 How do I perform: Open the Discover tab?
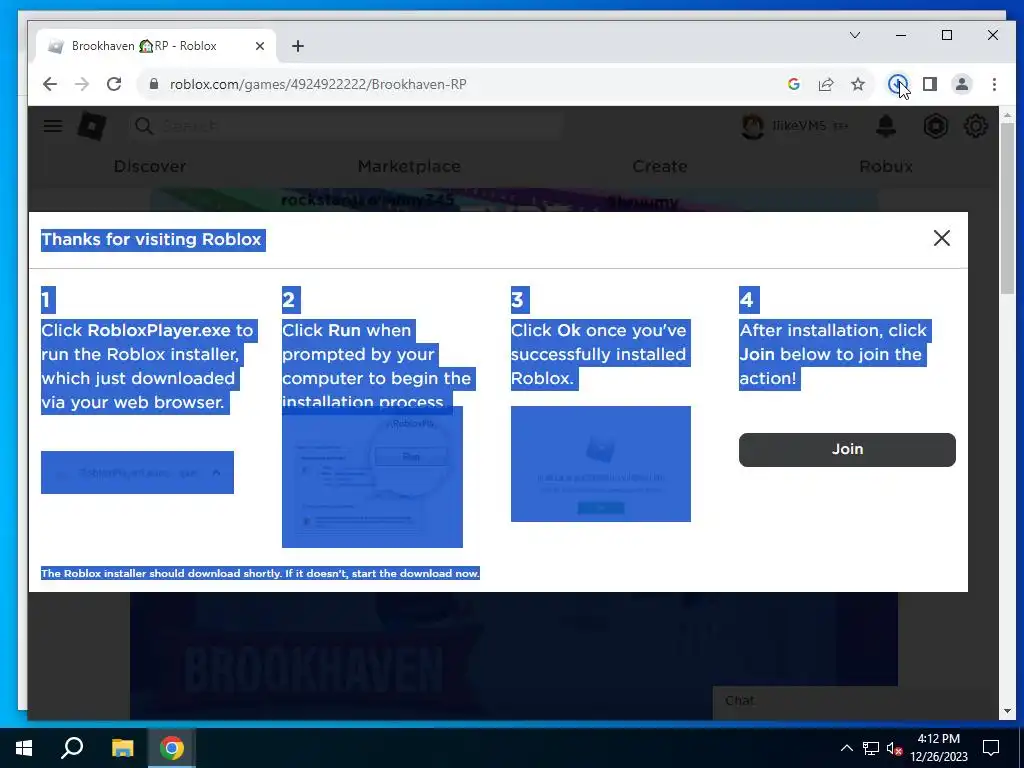pyautogui.click(x=150, y=167)
